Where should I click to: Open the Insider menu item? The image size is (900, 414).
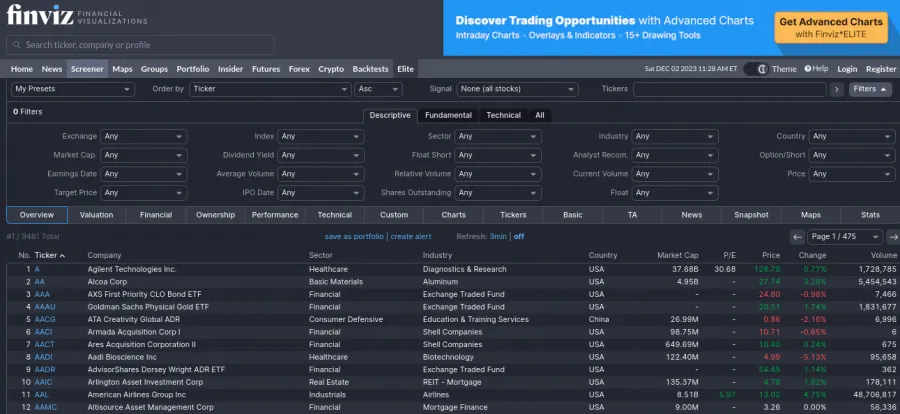(x=230, y=69)
